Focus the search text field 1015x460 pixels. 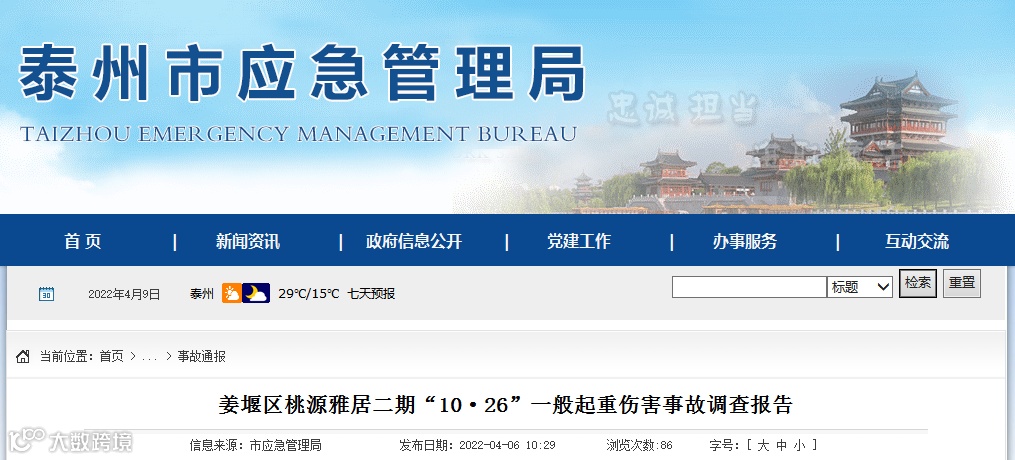pos(749,287)
